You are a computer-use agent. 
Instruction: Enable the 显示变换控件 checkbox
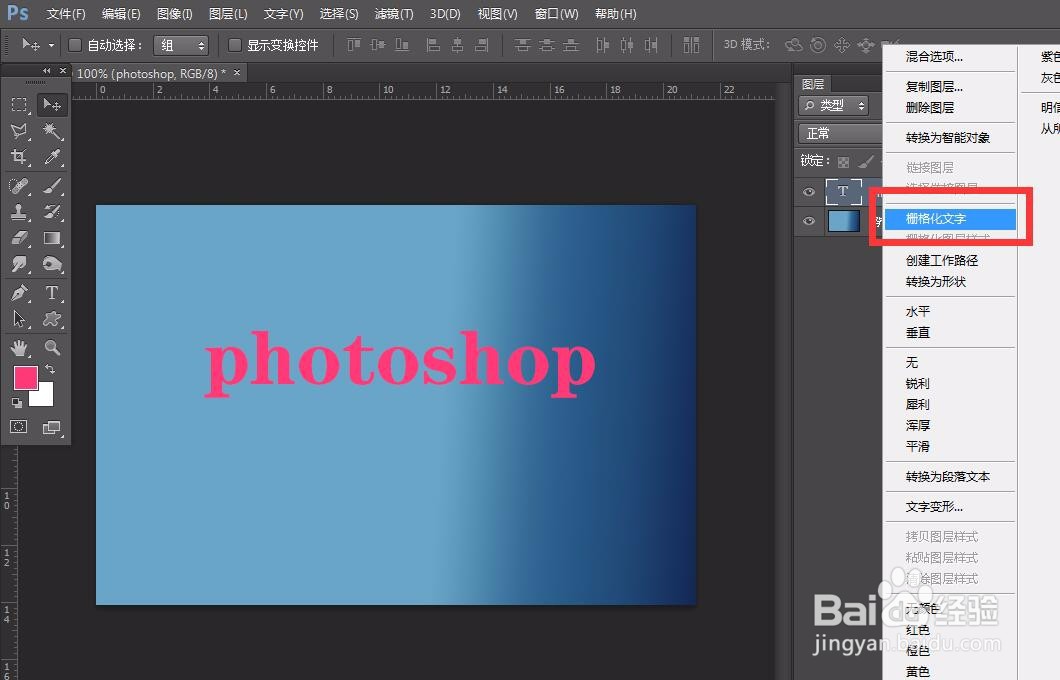coord(235,45)
